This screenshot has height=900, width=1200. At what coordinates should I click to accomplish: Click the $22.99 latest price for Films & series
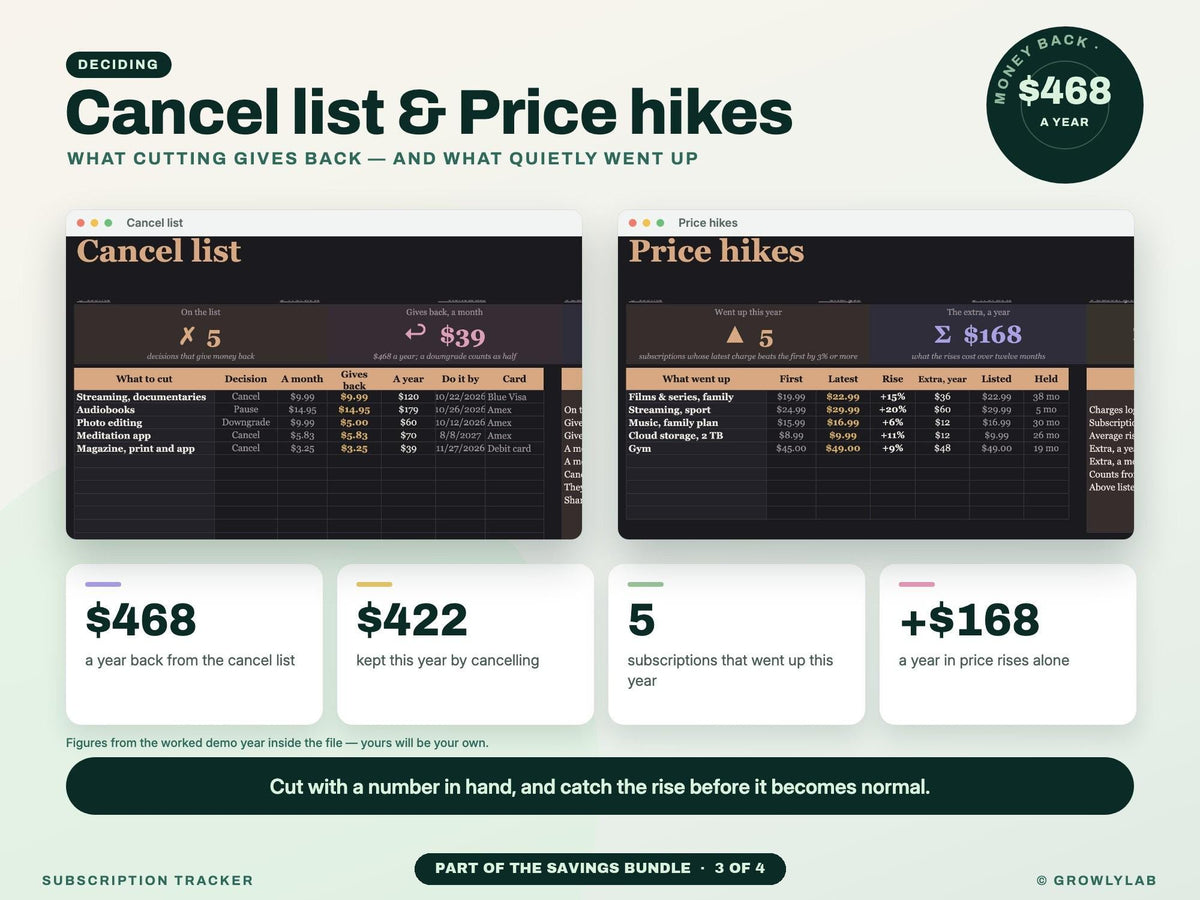843,397
